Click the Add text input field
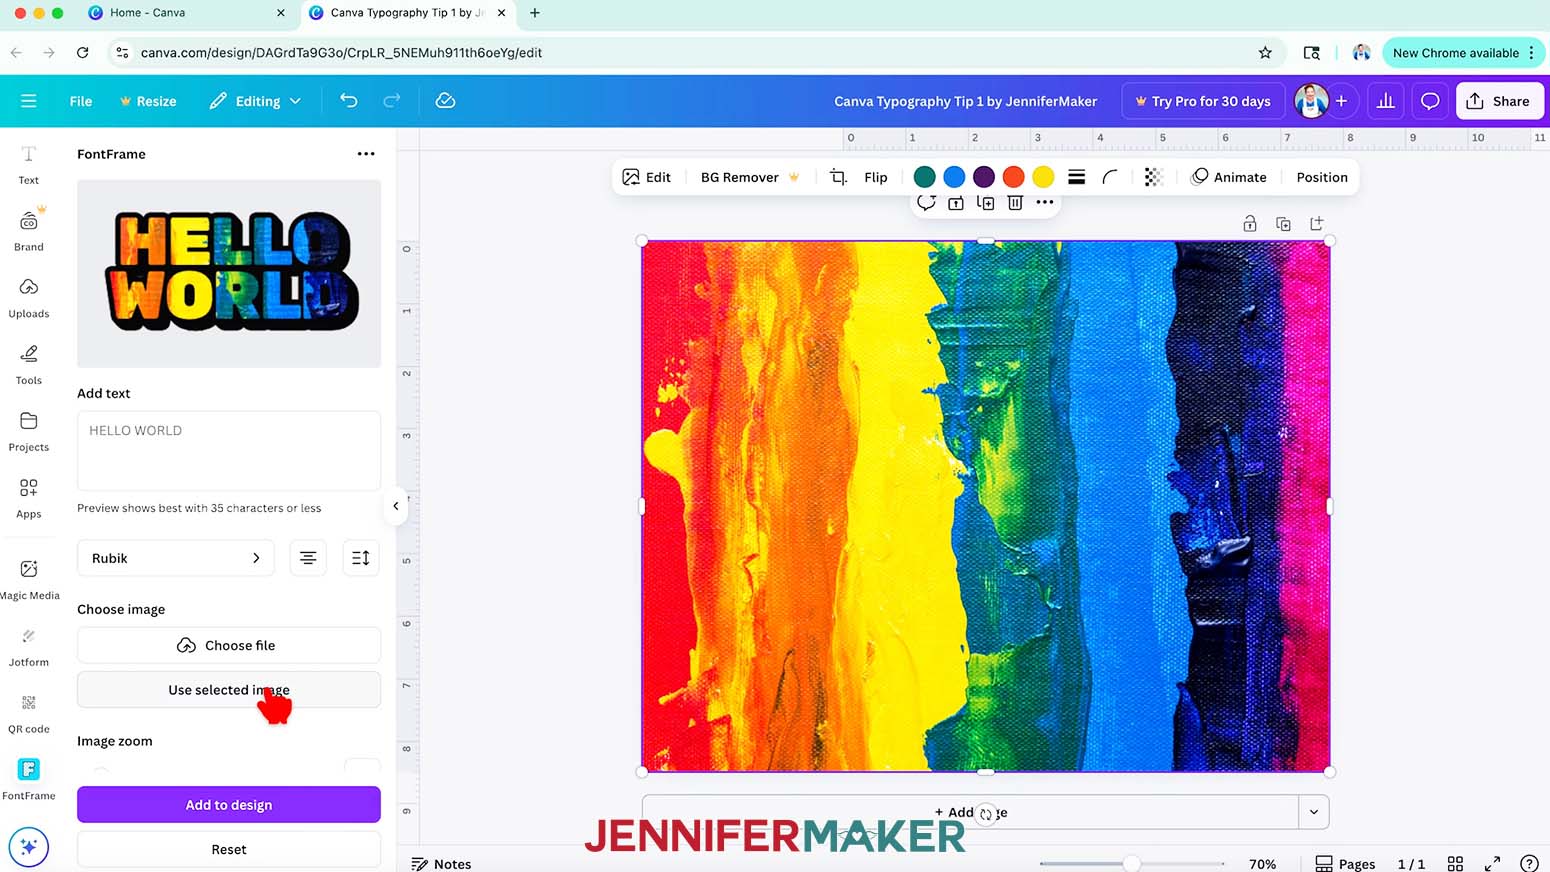 (229, 450)
